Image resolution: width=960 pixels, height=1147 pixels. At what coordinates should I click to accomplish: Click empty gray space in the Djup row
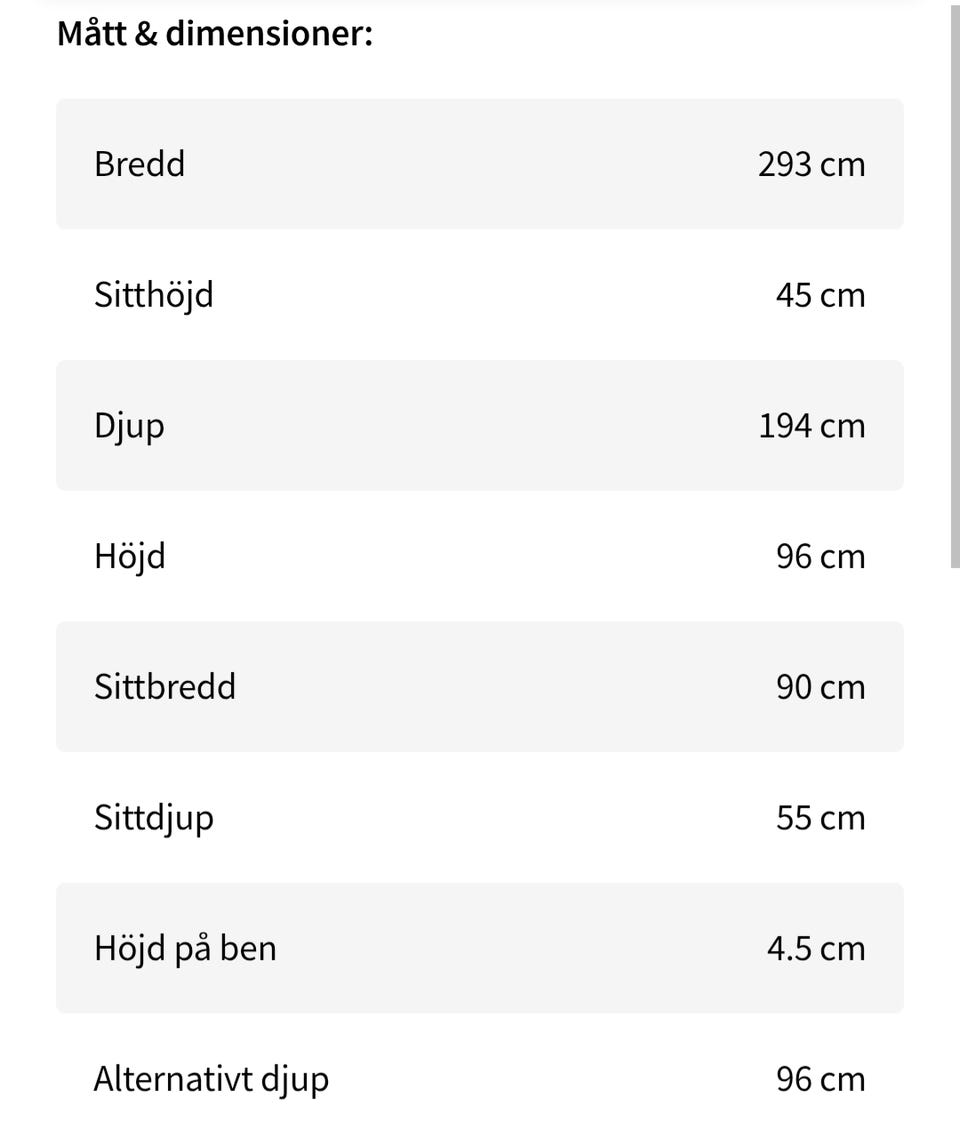tap(460, 426)
